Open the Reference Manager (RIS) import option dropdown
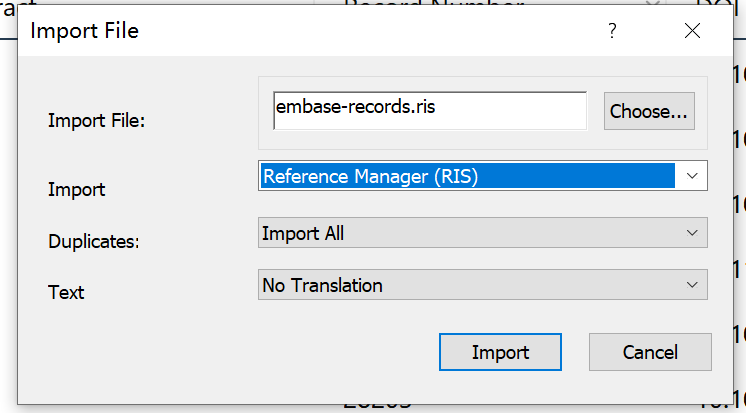746x413 pixels. 482,176
